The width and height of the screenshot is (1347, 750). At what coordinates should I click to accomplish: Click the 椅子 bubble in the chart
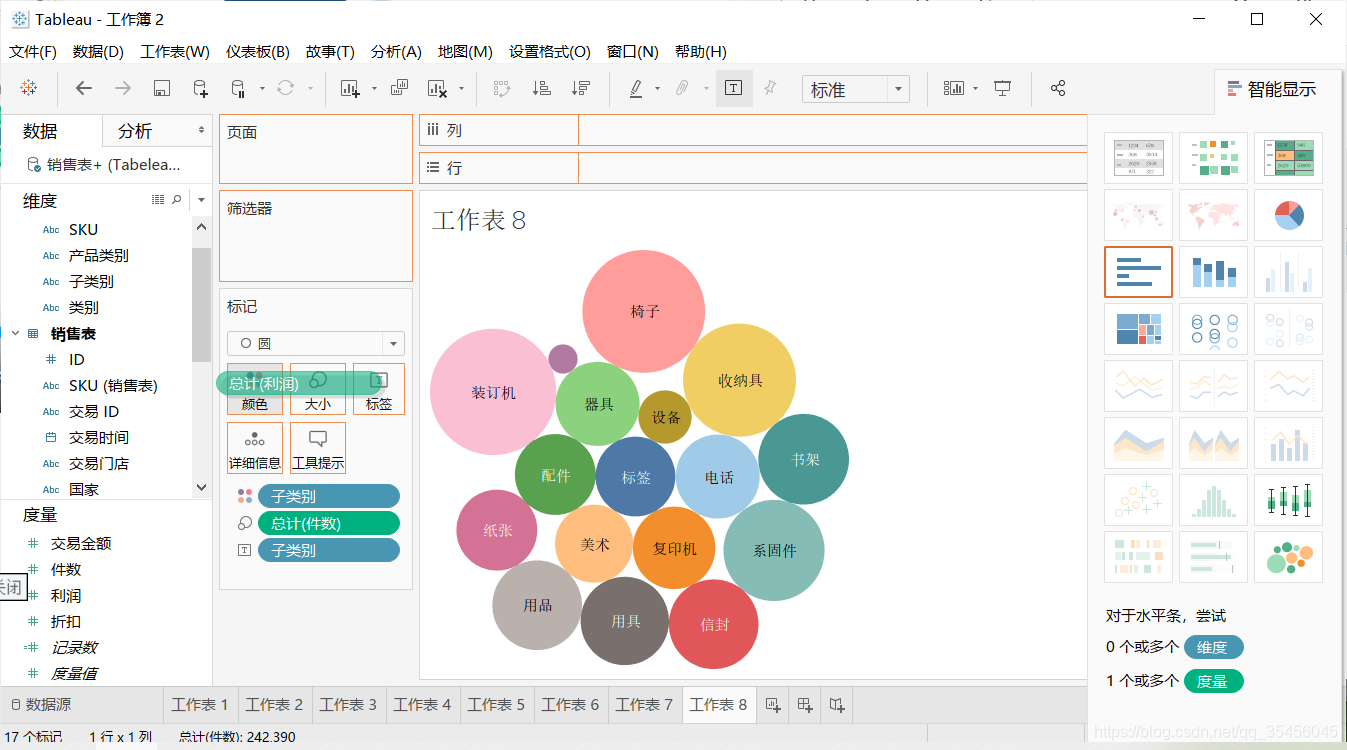click(644, 311)
